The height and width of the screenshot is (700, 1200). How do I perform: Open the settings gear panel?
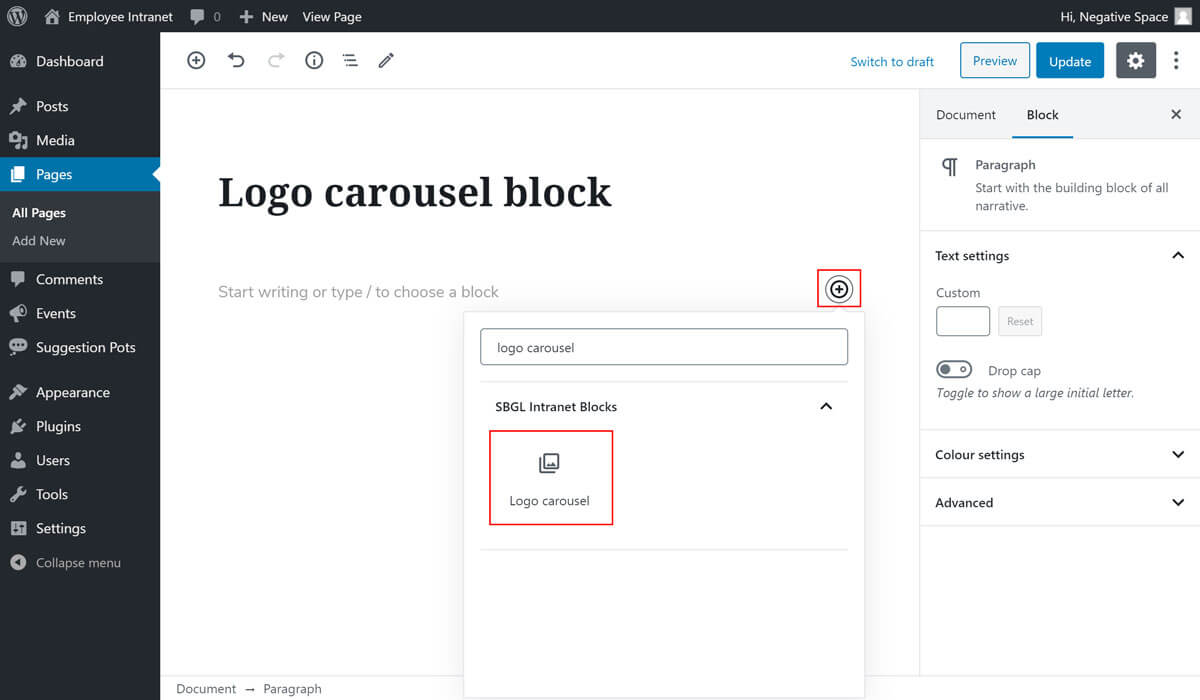(1135, 61)
